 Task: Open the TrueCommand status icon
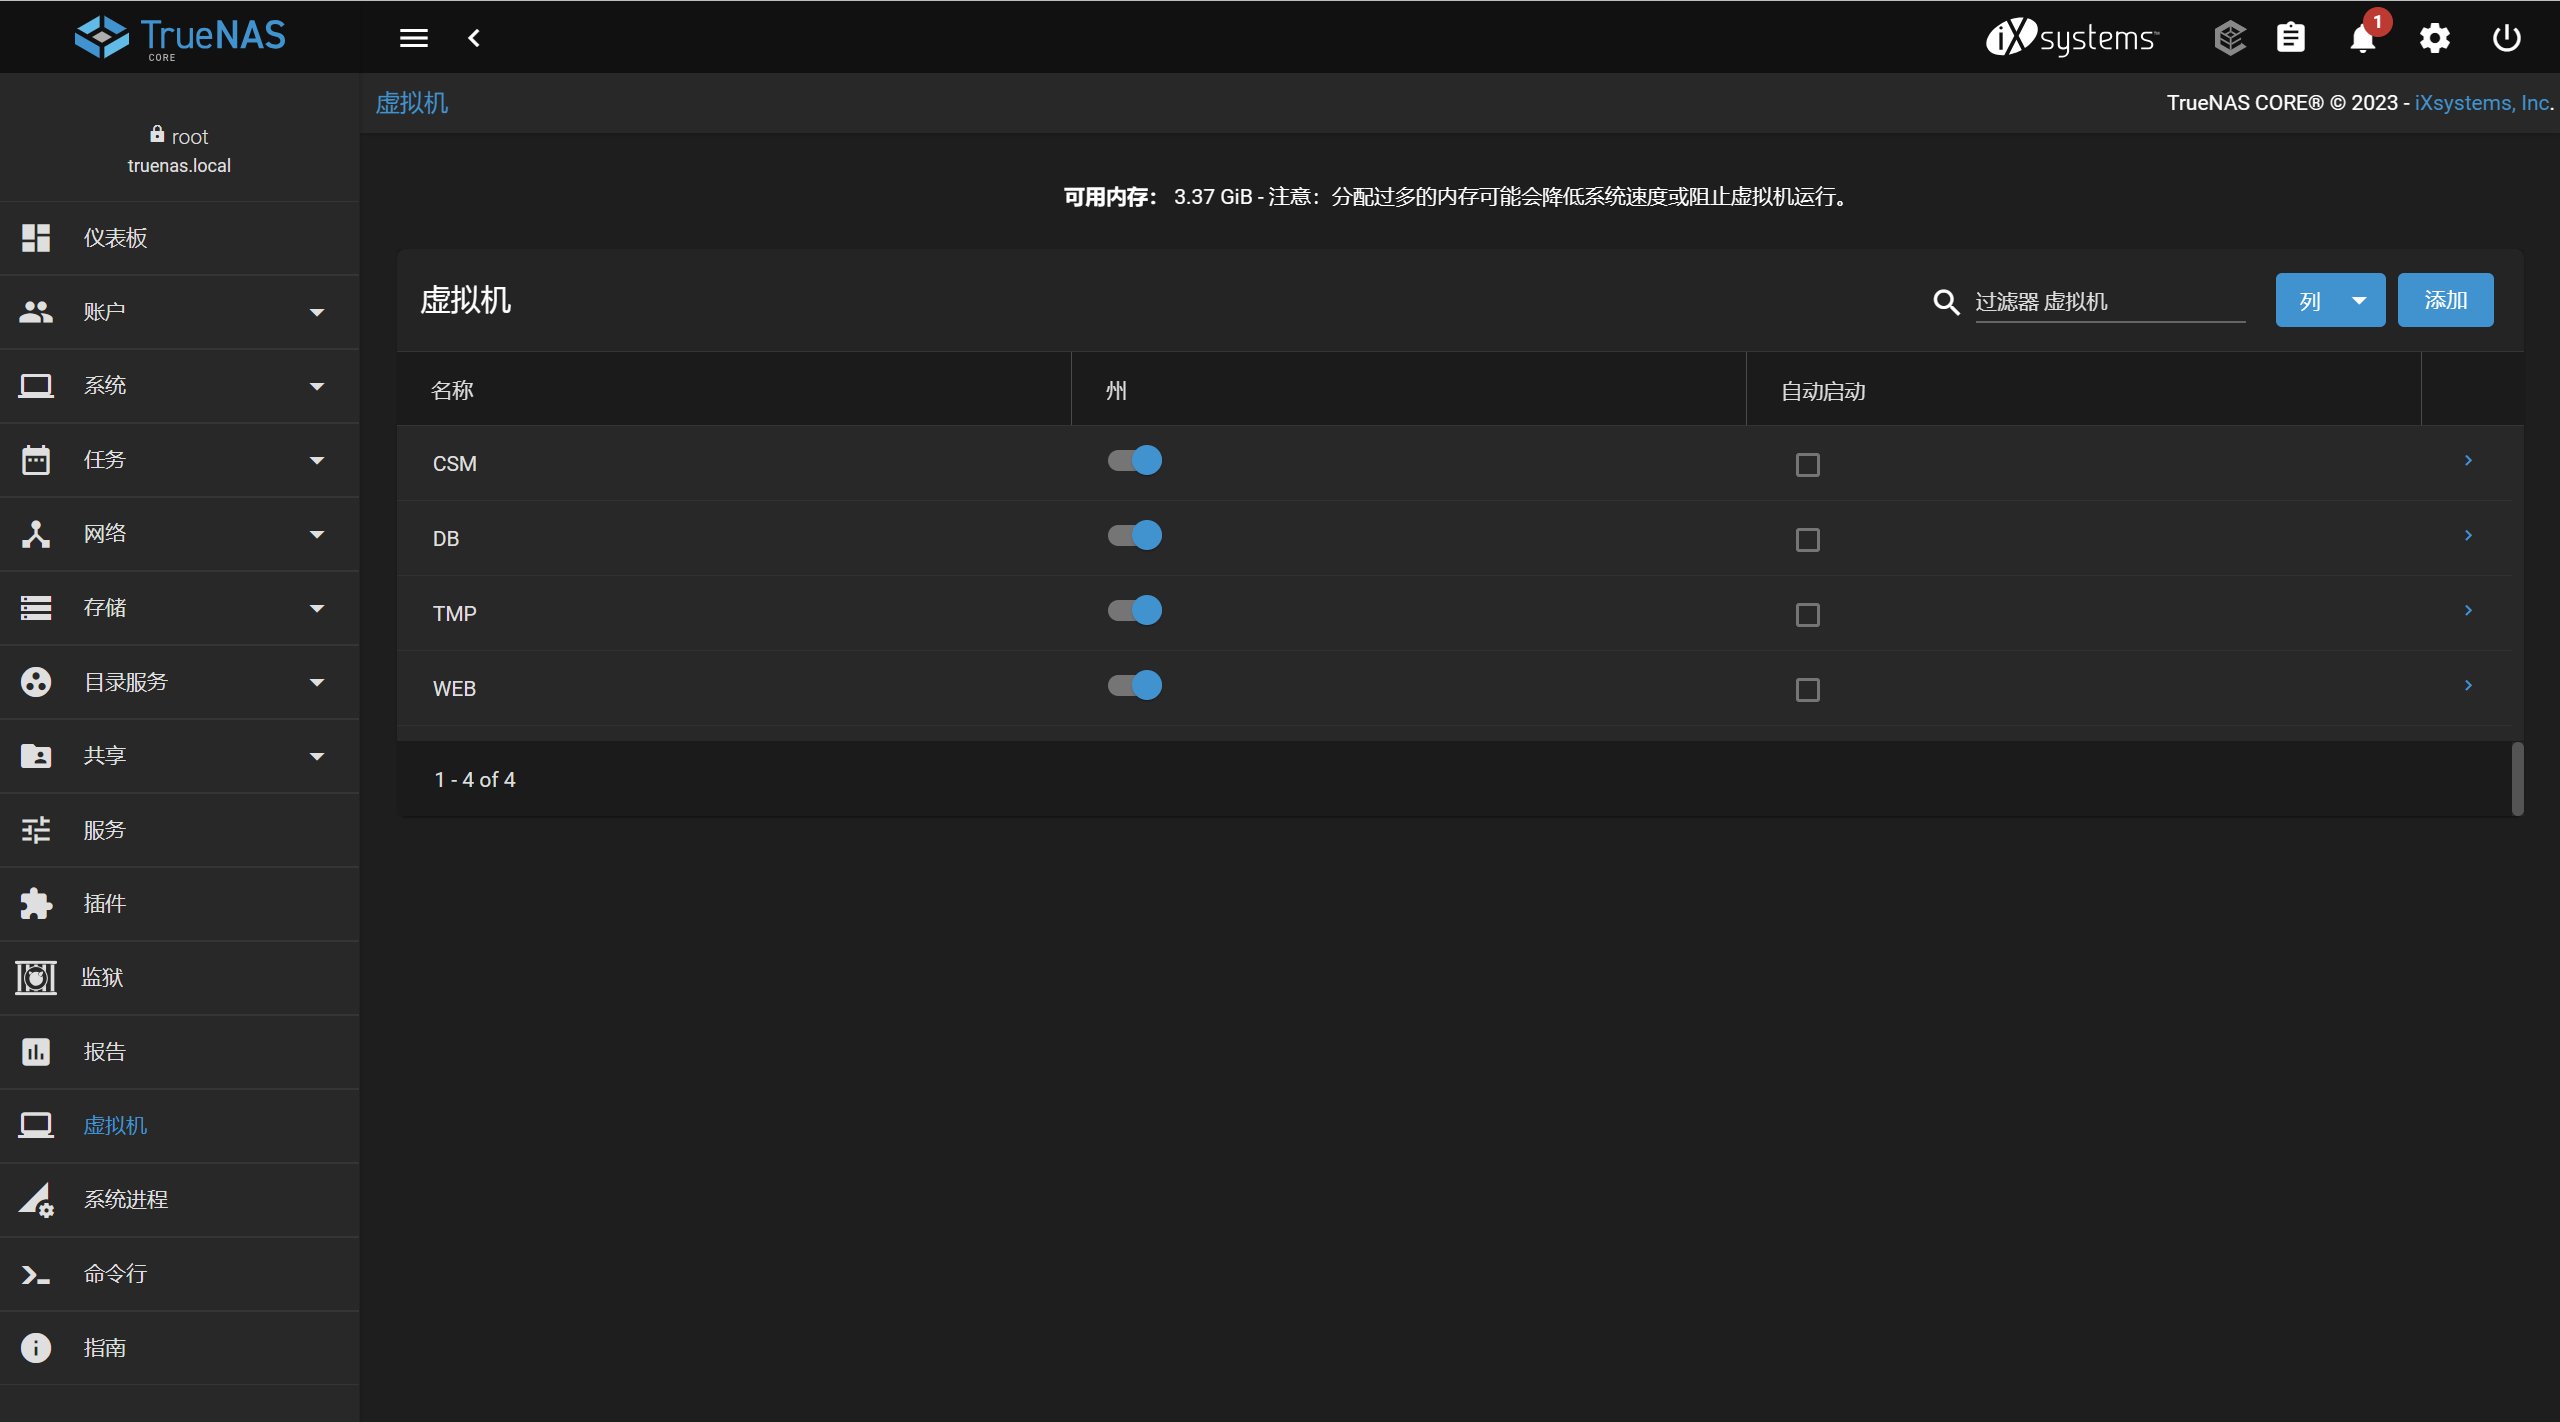2229,38
